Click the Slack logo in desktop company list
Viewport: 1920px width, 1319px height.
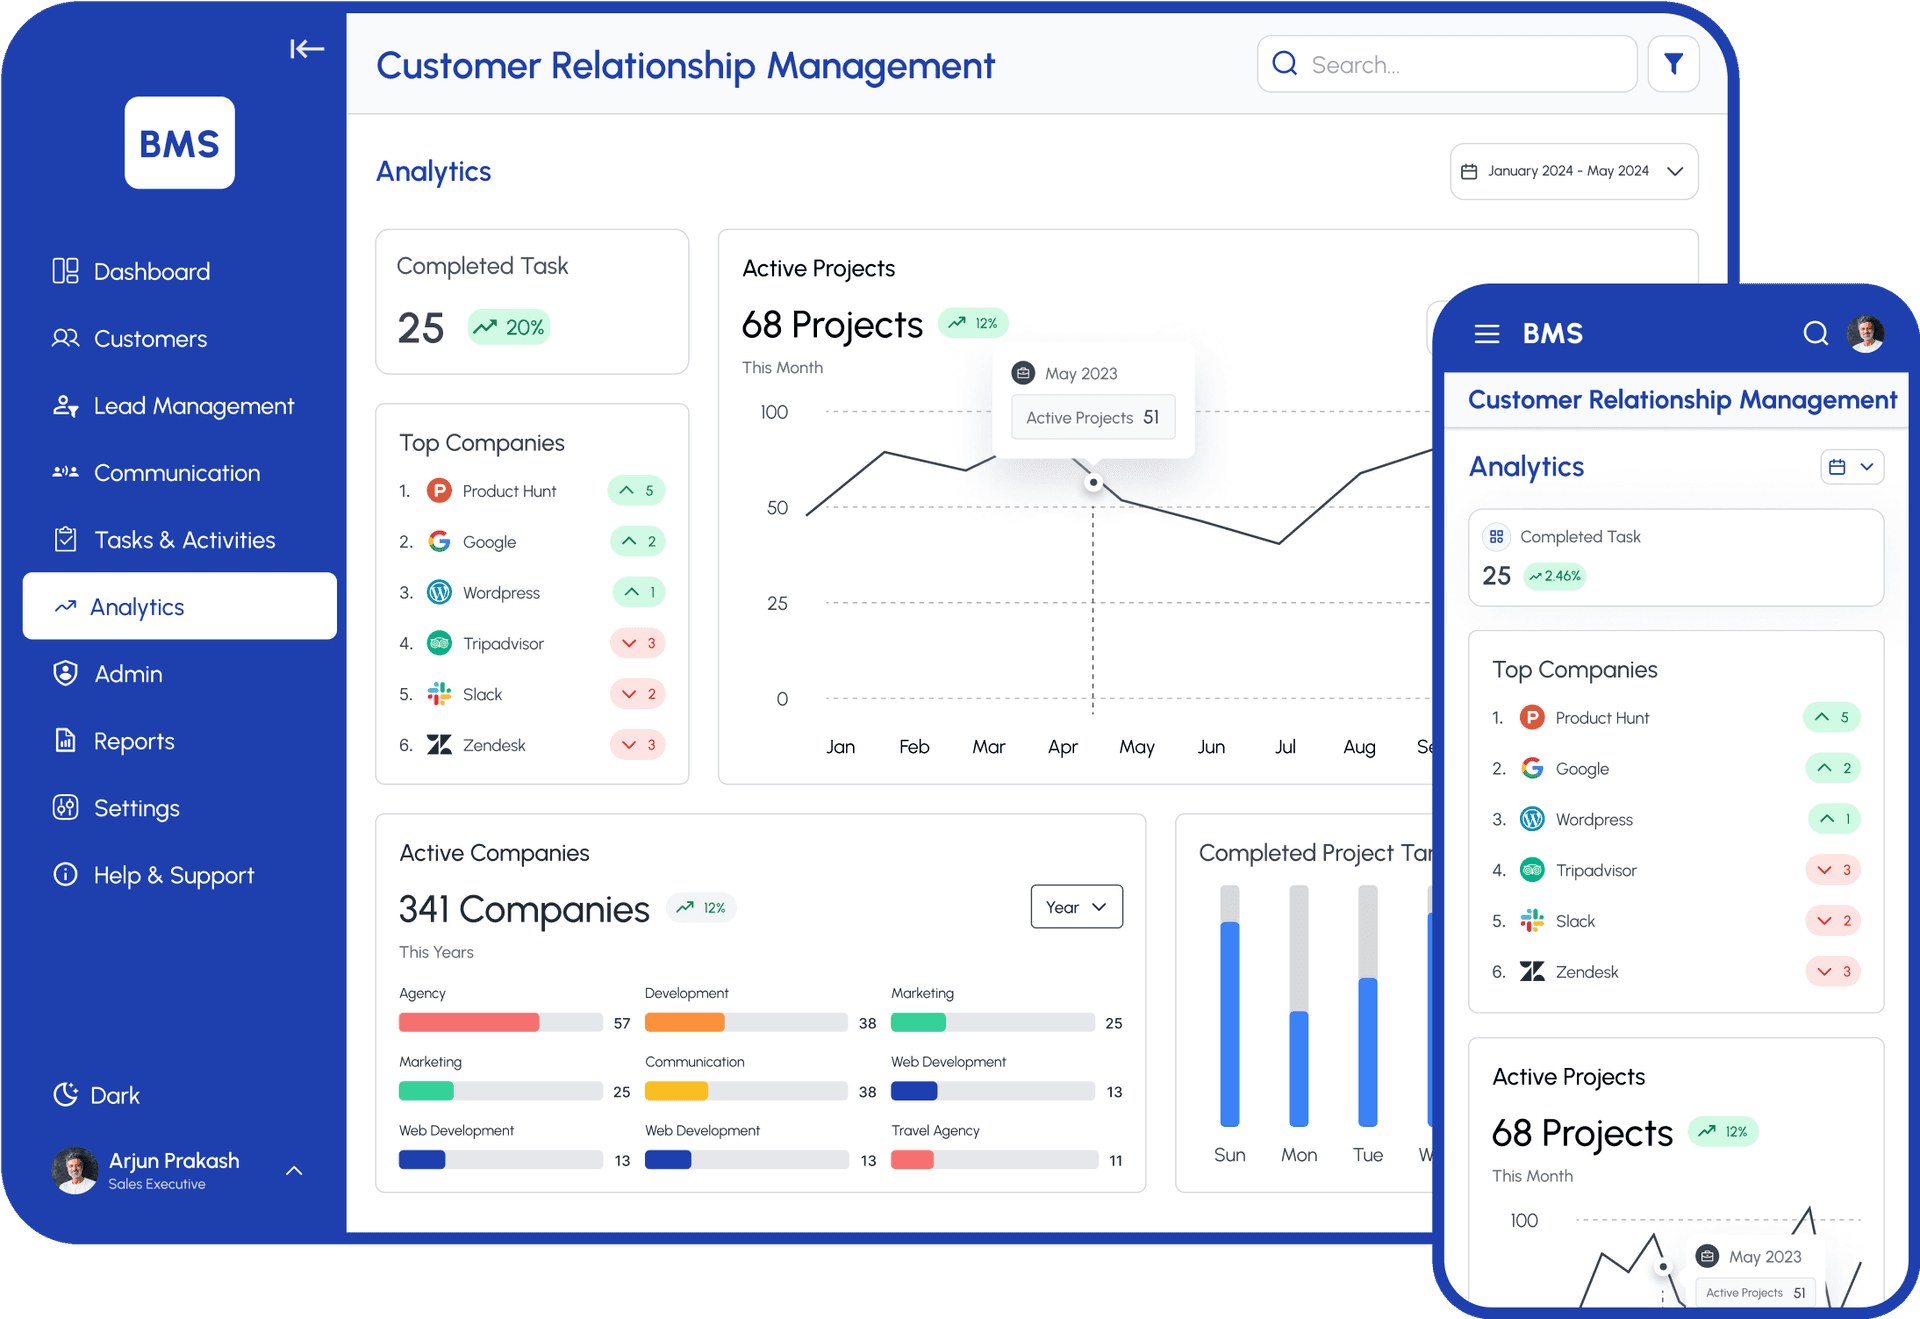tap(439, 694)
